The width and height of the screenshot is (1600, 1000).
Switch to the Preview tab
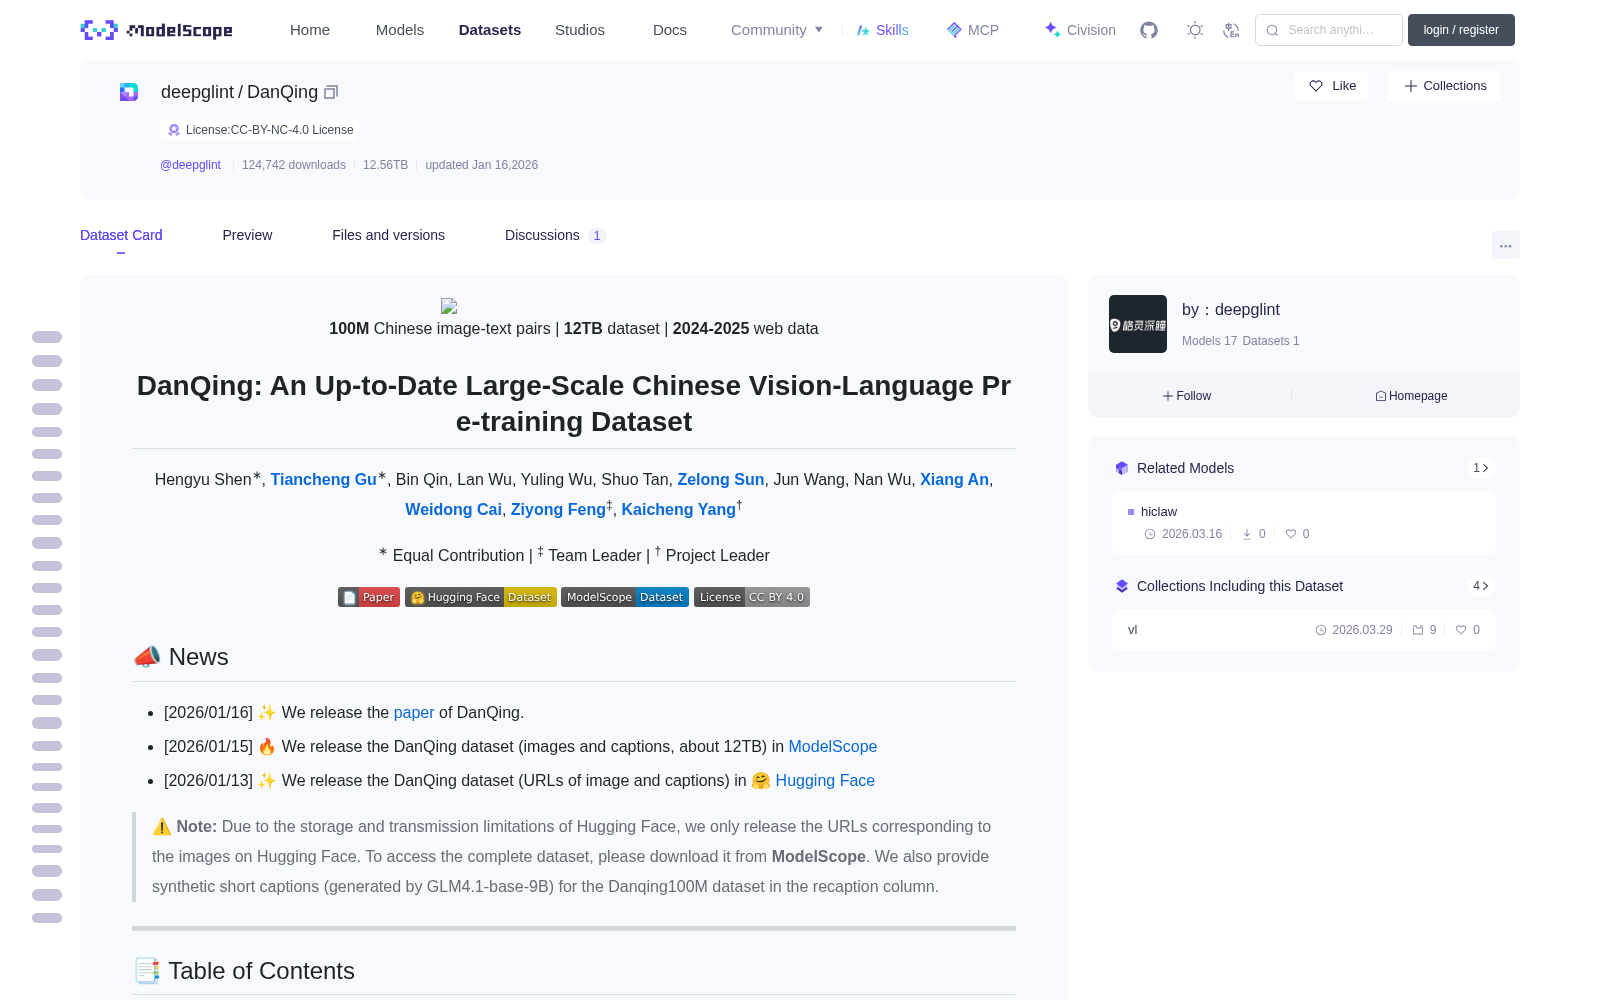click(x=247, y=235)
